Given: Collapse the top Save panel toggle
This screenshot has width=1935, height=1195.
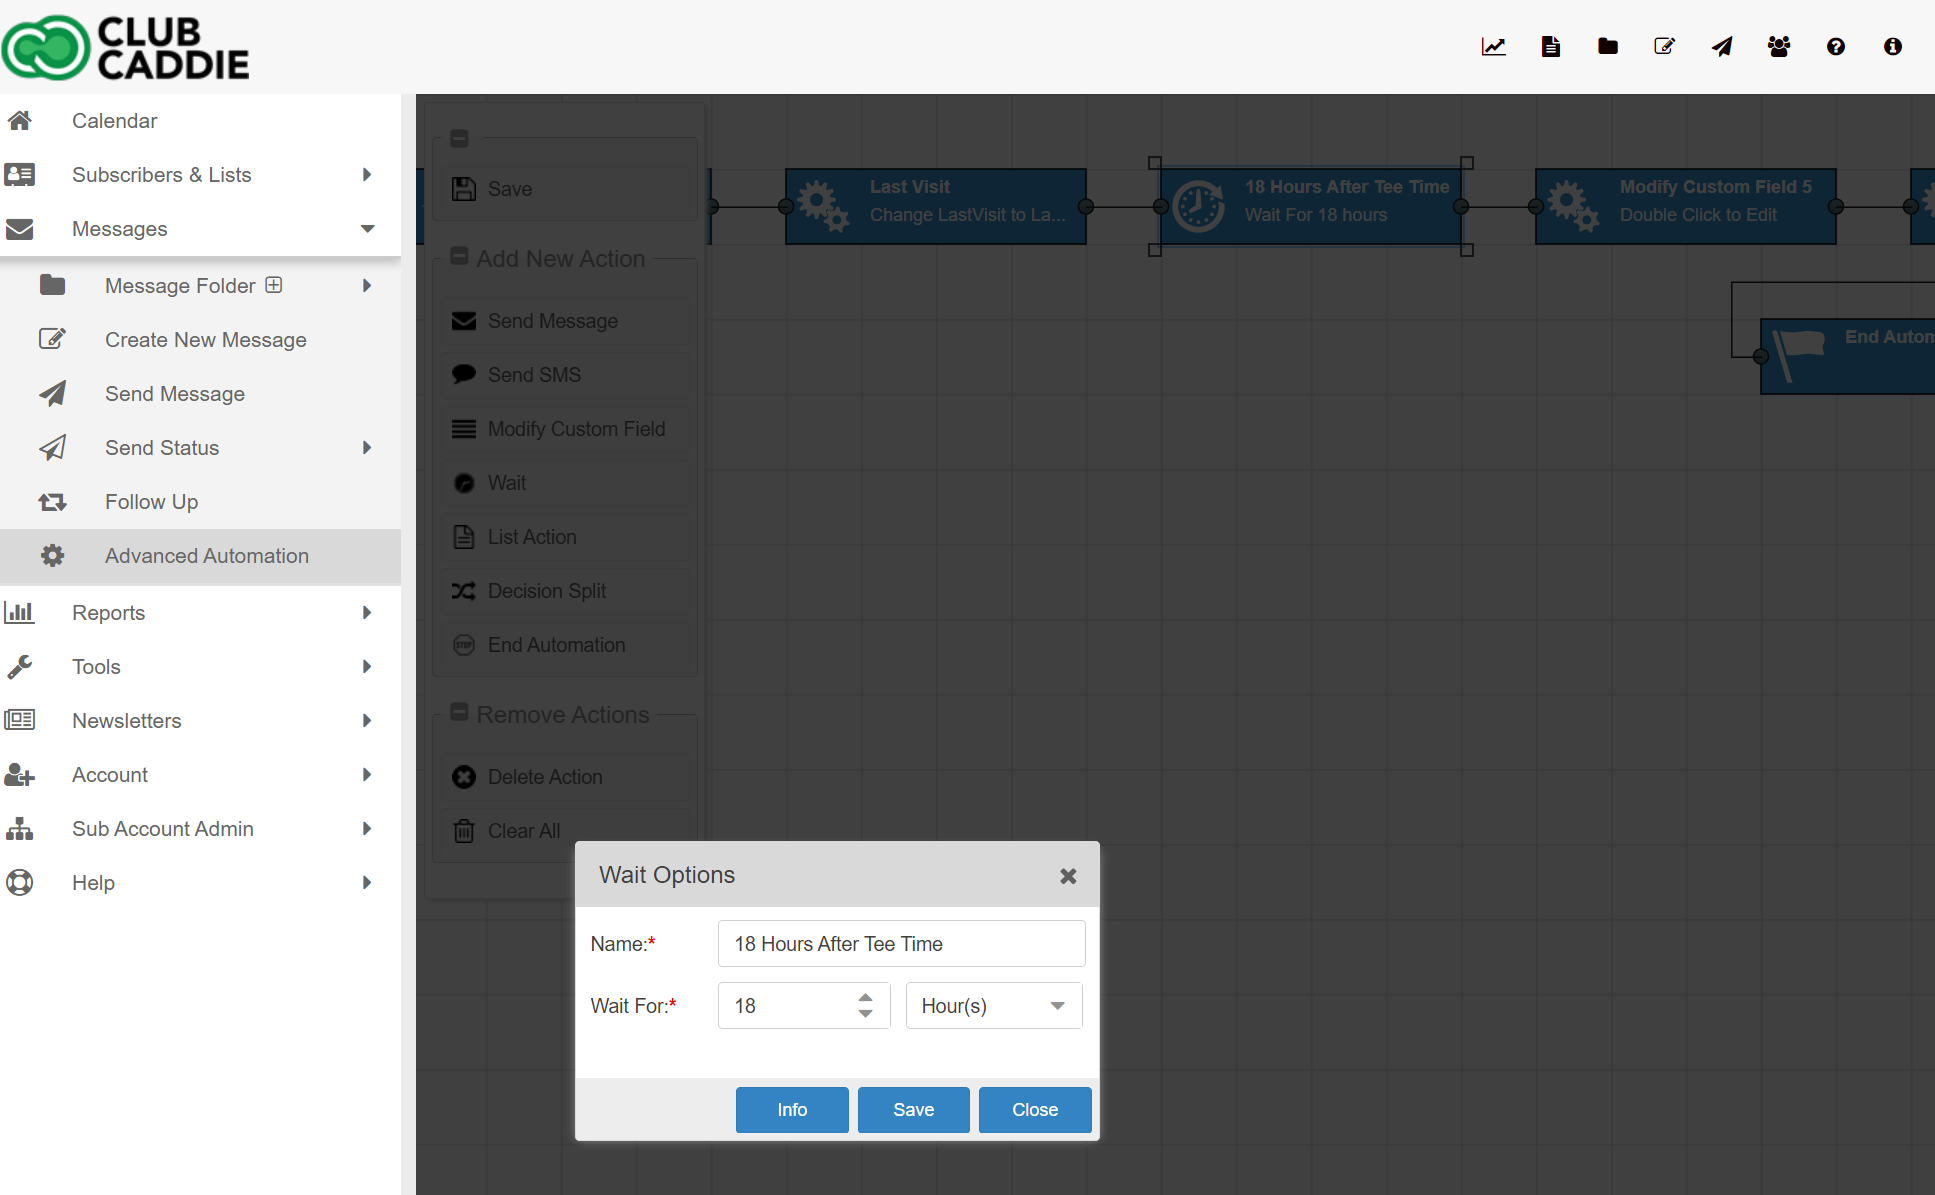Looking at the screenshot, I should pos(459,139).
